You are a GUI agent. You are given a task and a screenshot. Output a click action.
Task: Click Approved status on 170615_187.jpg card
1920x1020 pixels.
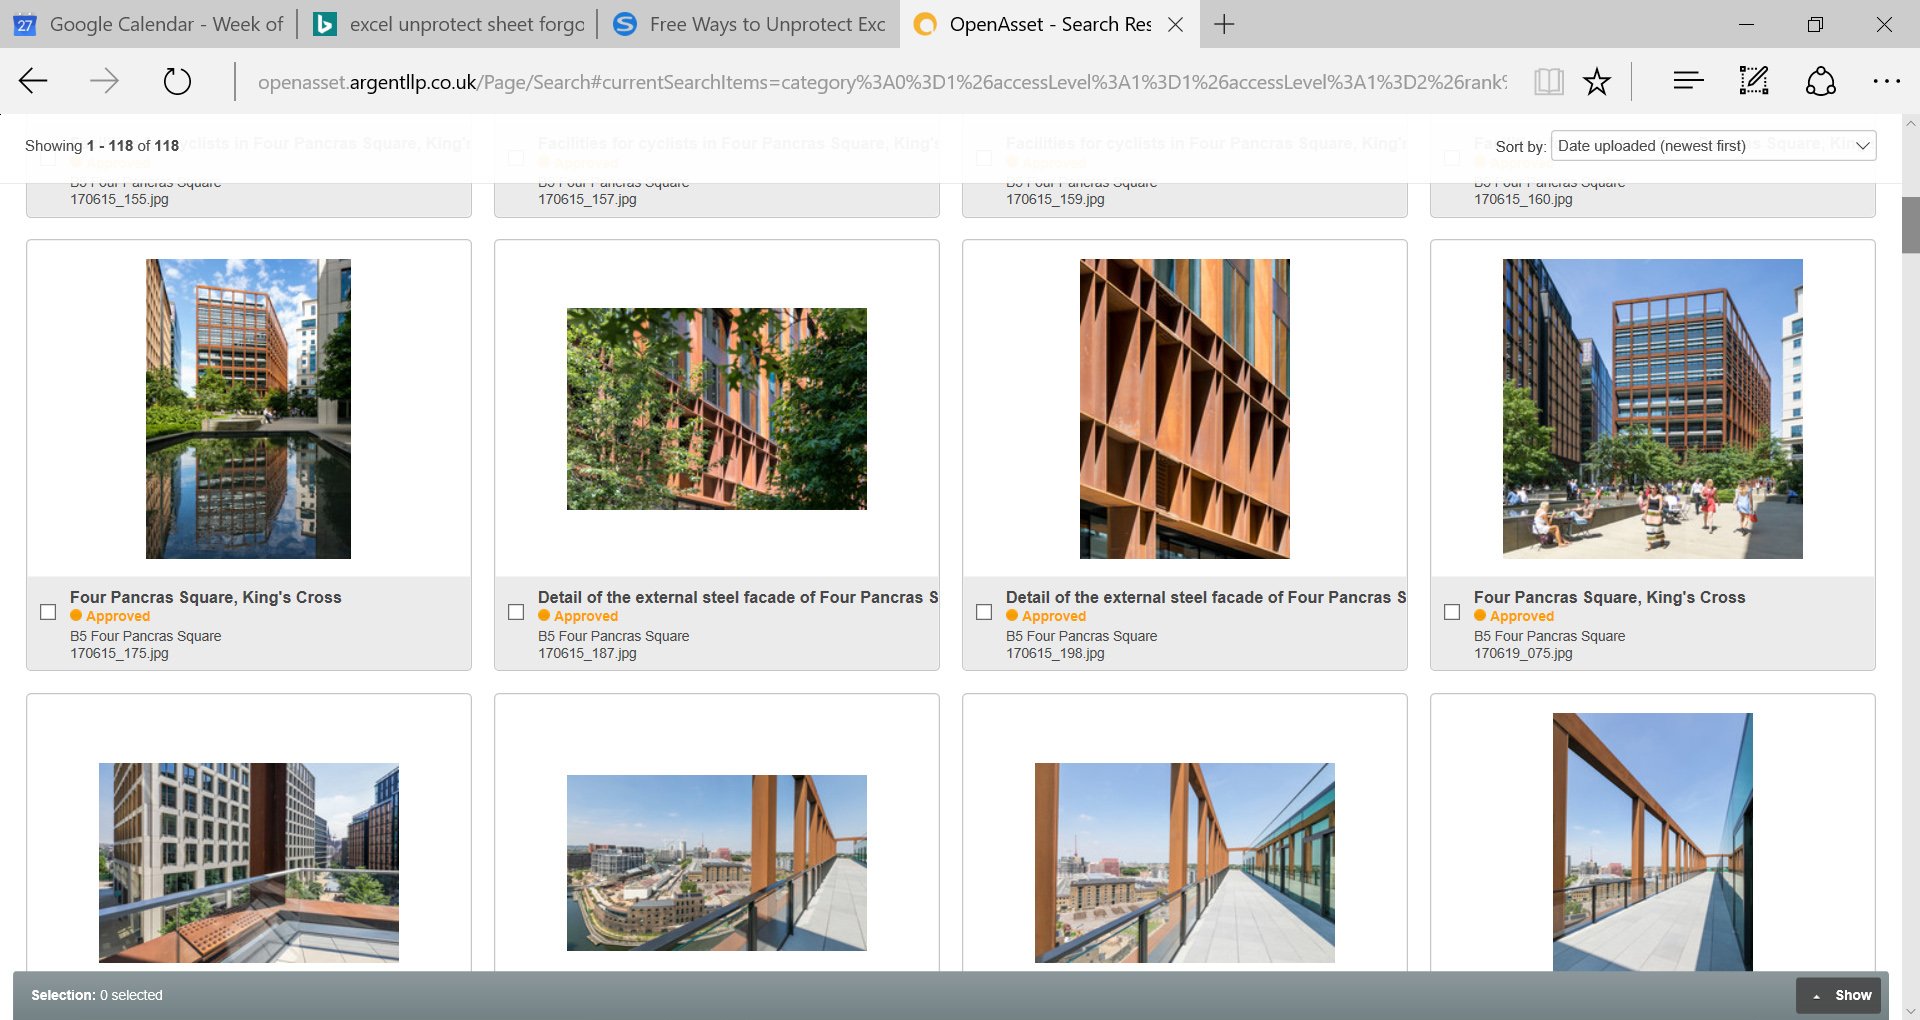[578, 616]
